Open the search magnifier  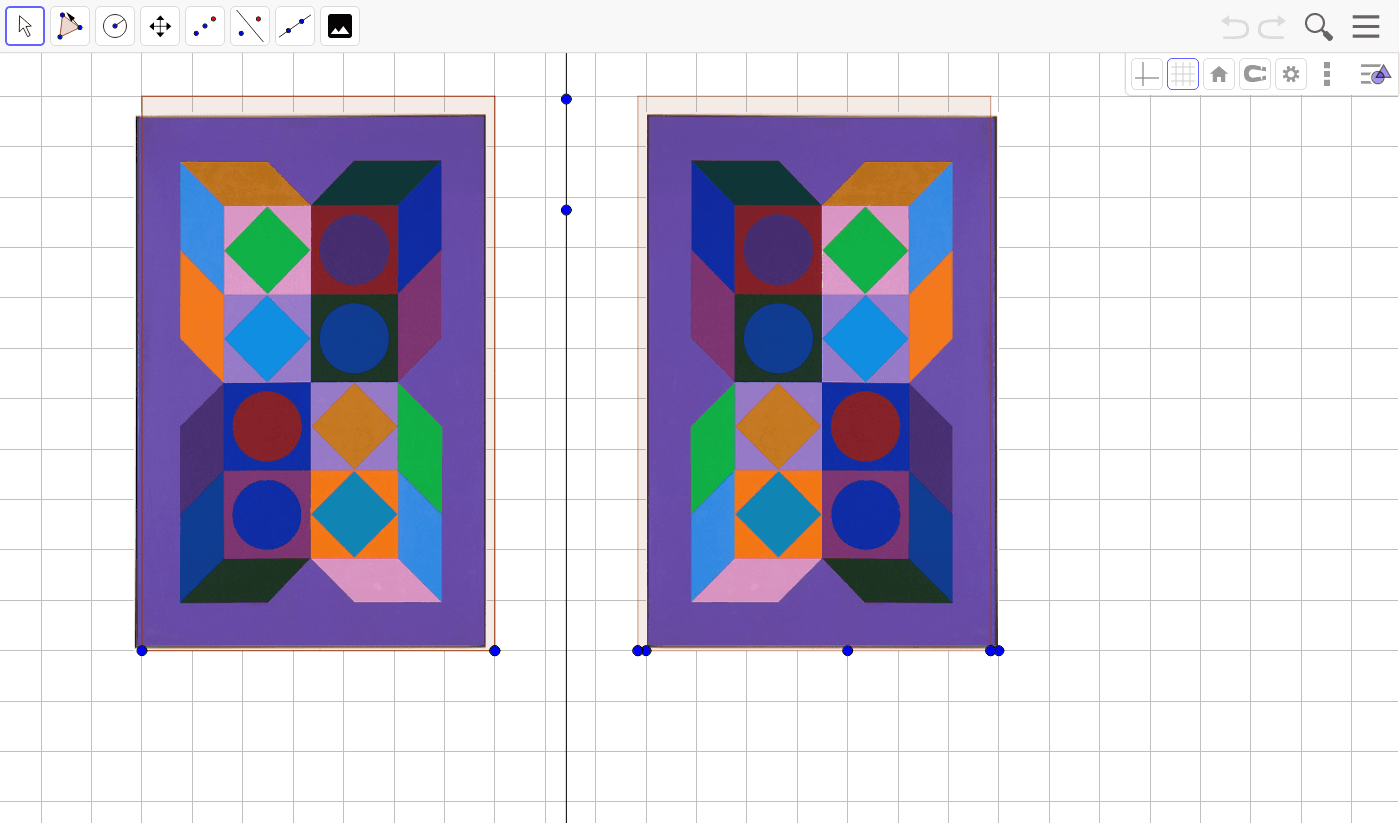point(1319,27)
